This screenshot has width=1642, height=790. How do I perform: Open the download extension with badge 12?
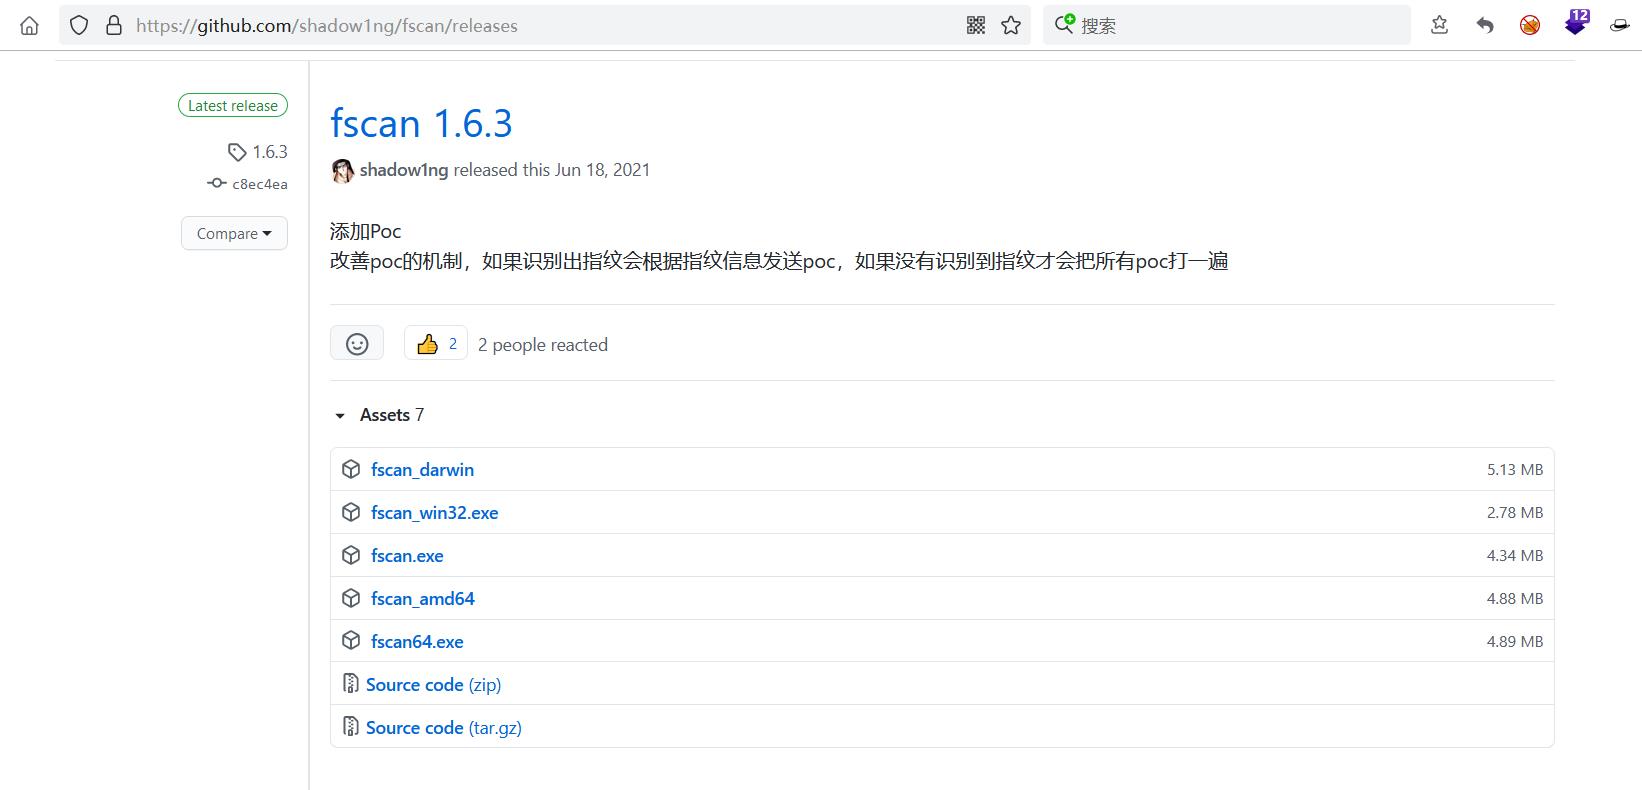click(1576, 23)
